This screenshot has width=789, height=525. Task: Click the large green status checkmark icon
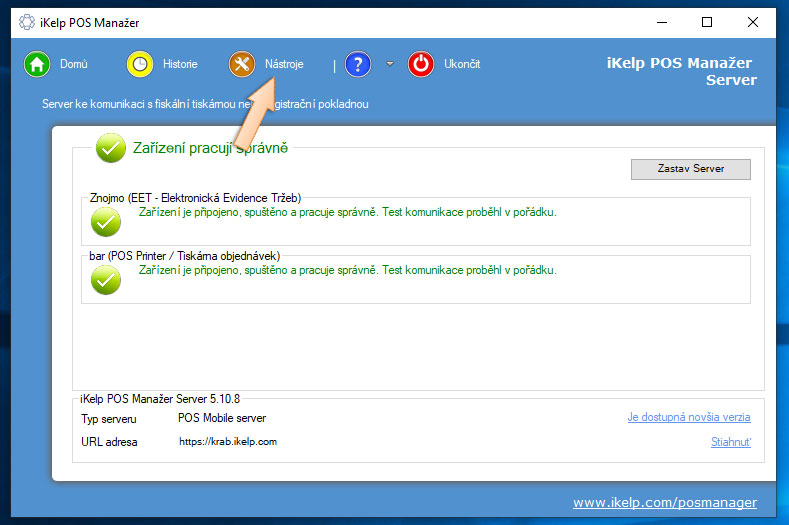tap(110, 148)
